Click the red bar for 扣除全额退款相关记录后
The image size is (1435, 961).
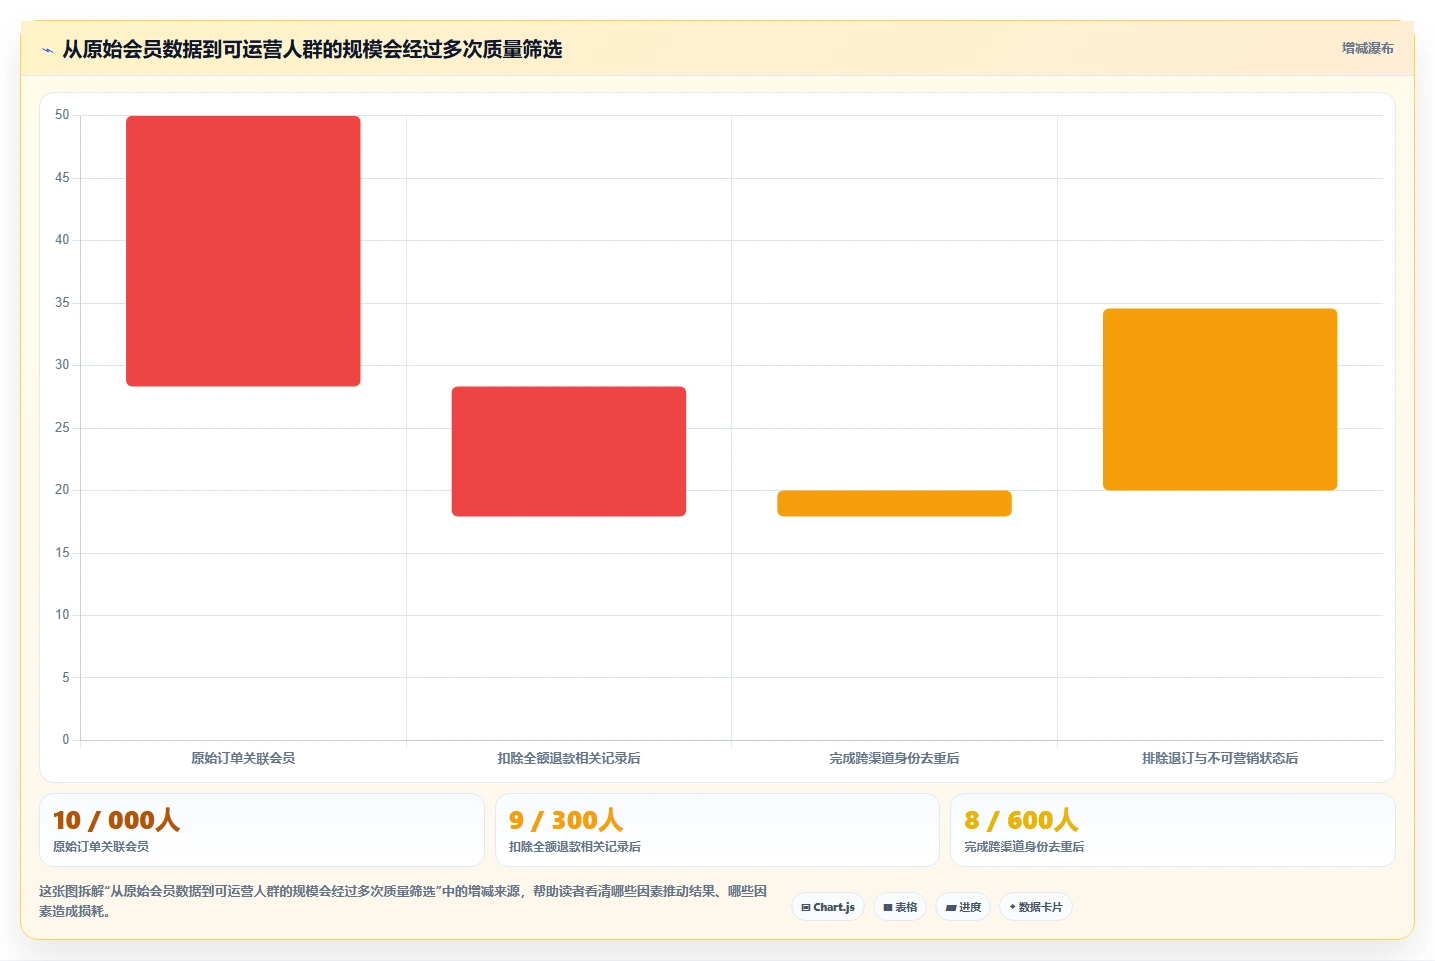569,451
